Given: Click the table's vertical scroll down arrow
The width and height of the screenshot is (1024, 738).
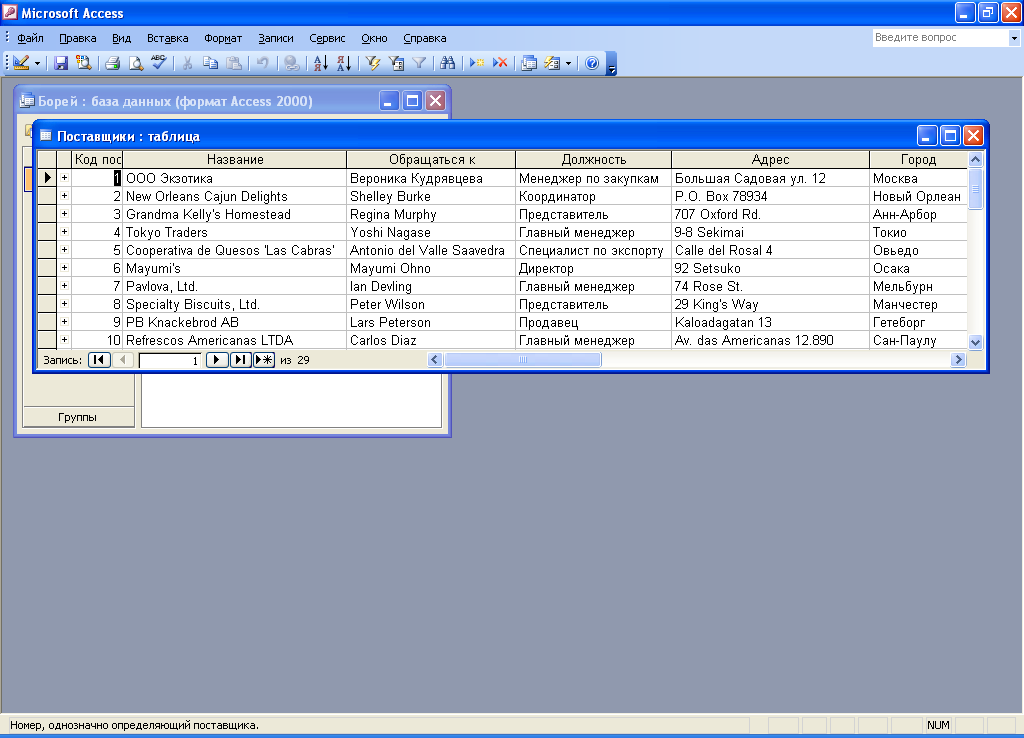Looking at the screenshot, I should point(975,342).
